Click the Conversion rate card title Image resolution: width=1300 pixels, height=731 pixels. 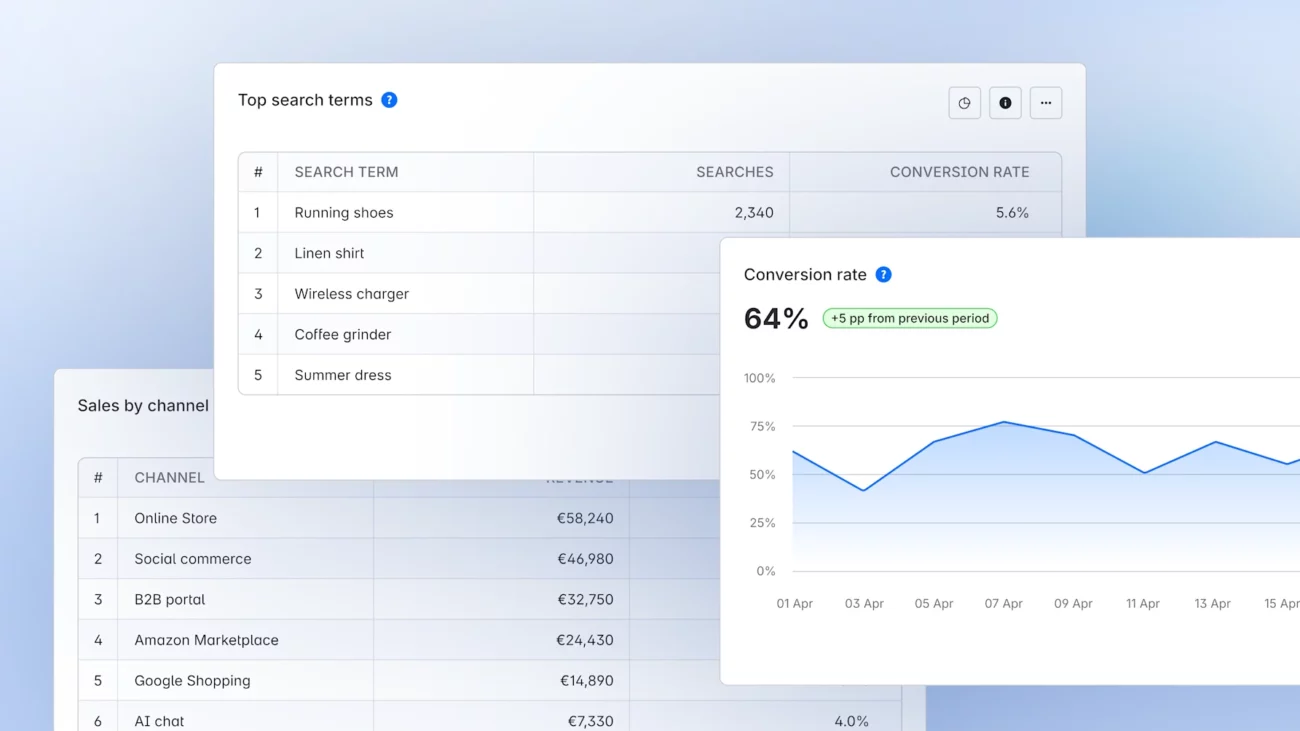click(805, 275)
